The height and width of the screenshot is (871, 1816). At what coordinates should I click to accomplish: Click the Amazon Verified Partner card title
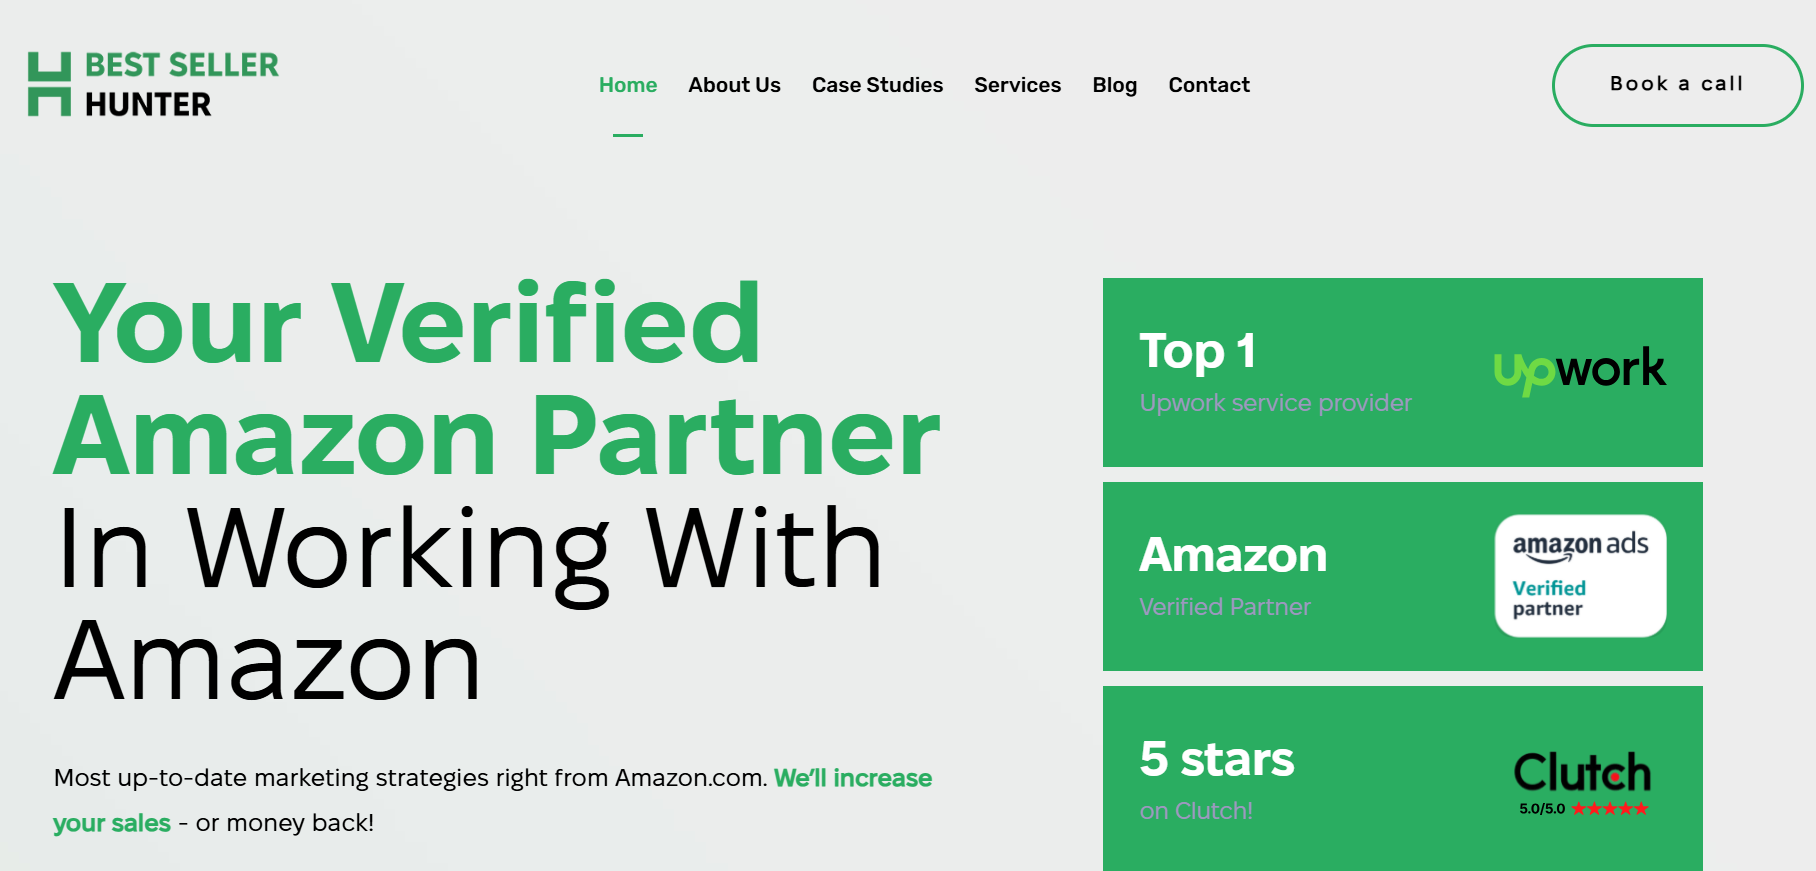(1233, 555)
